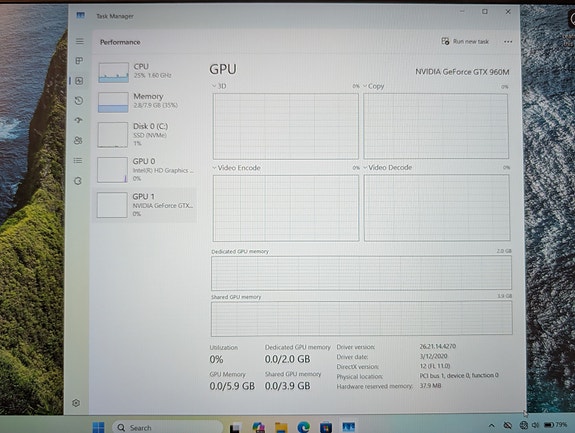Click DirectX version 12 (FL 11.0) value
575x433 pixels.
[x=435, y=366]
